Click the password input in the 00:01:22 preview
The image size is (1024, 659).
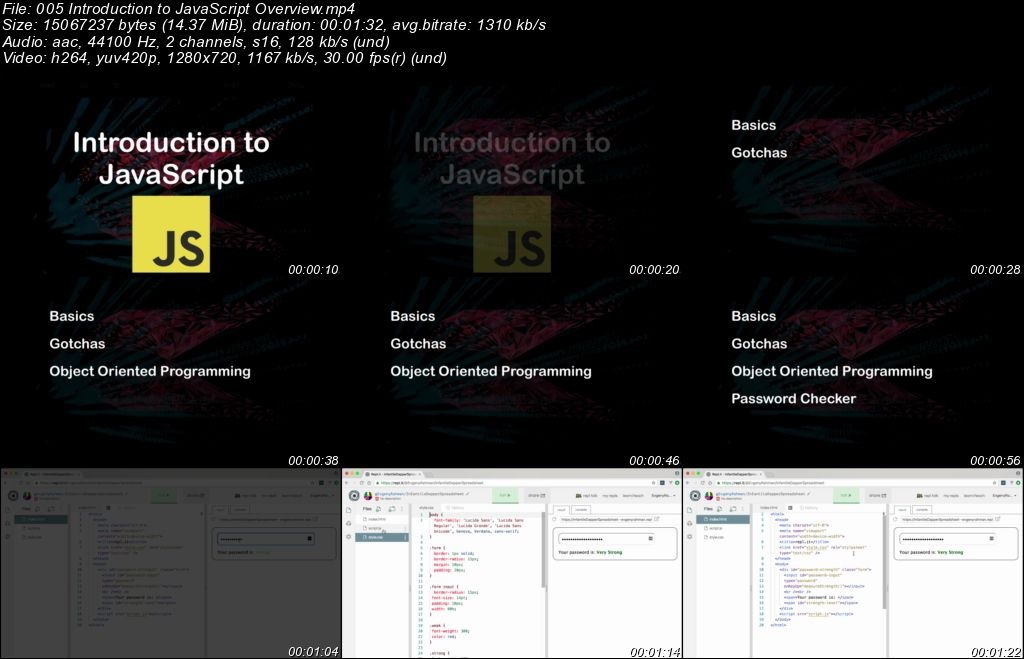tap(948, 539)
